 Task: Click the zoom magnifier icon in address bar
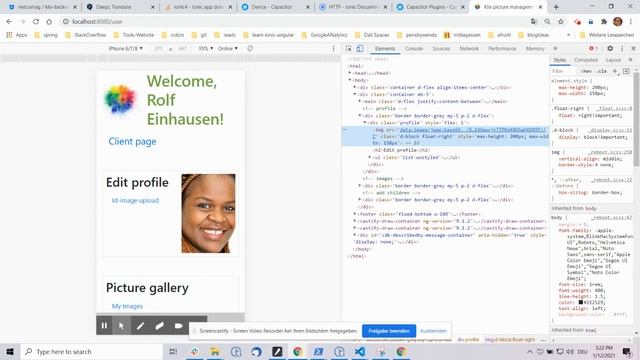pyautogui.click(x=547, y=22)
